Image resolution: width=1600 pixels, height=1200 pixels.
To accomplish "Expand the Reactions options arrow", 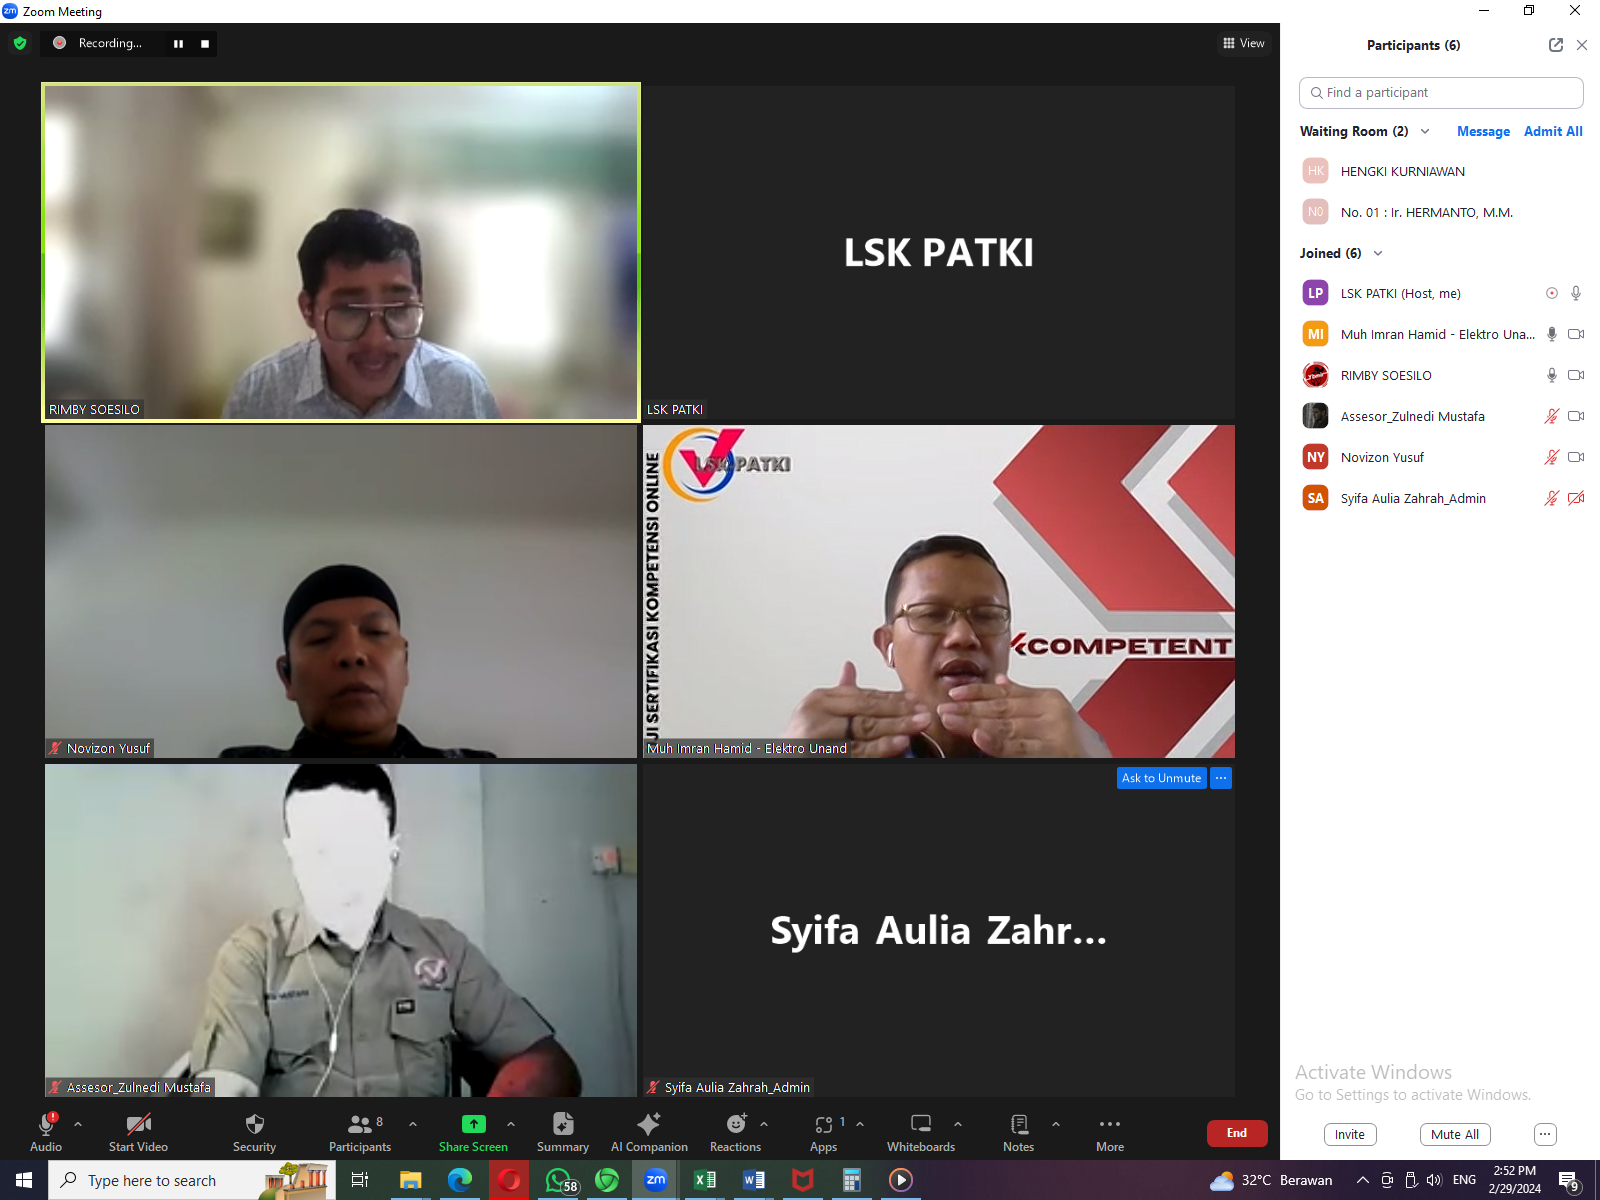I will pyautogui.click(x=764, y=1124).
